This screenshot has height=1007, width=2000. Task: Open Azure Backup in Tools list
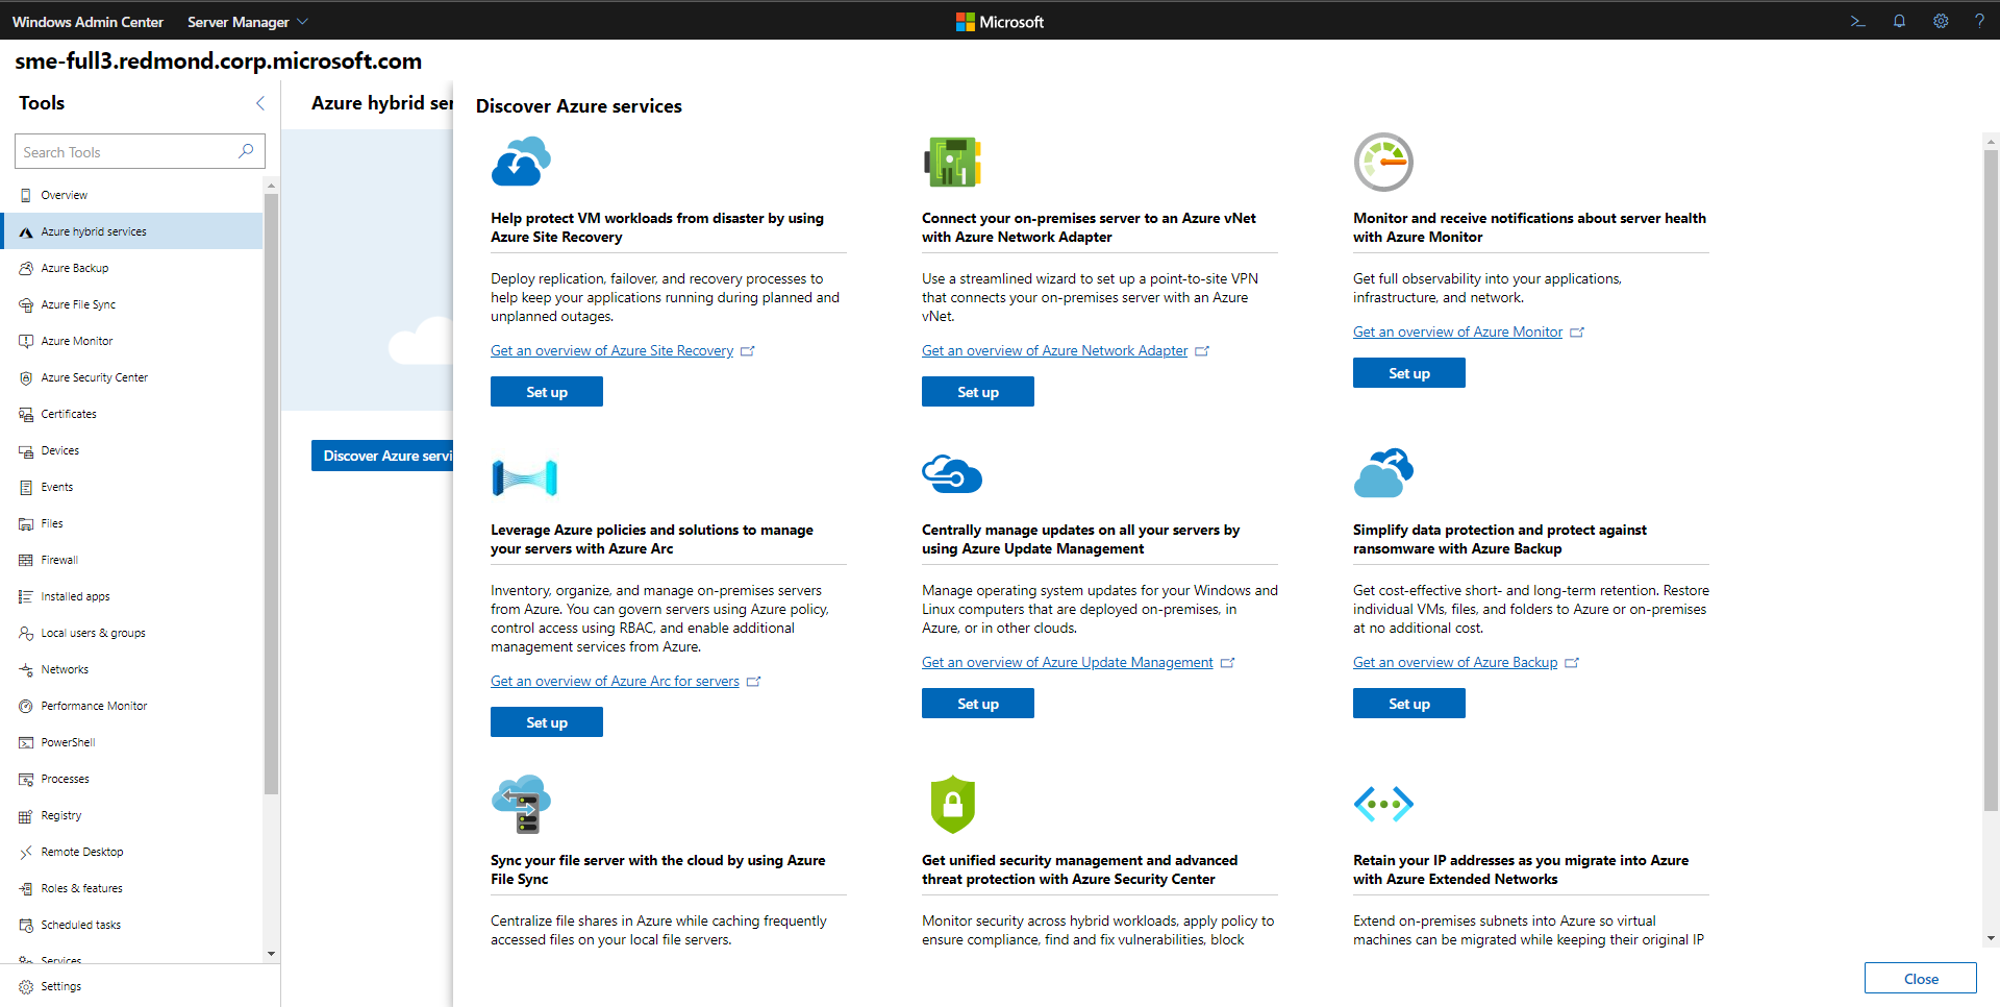132,268
